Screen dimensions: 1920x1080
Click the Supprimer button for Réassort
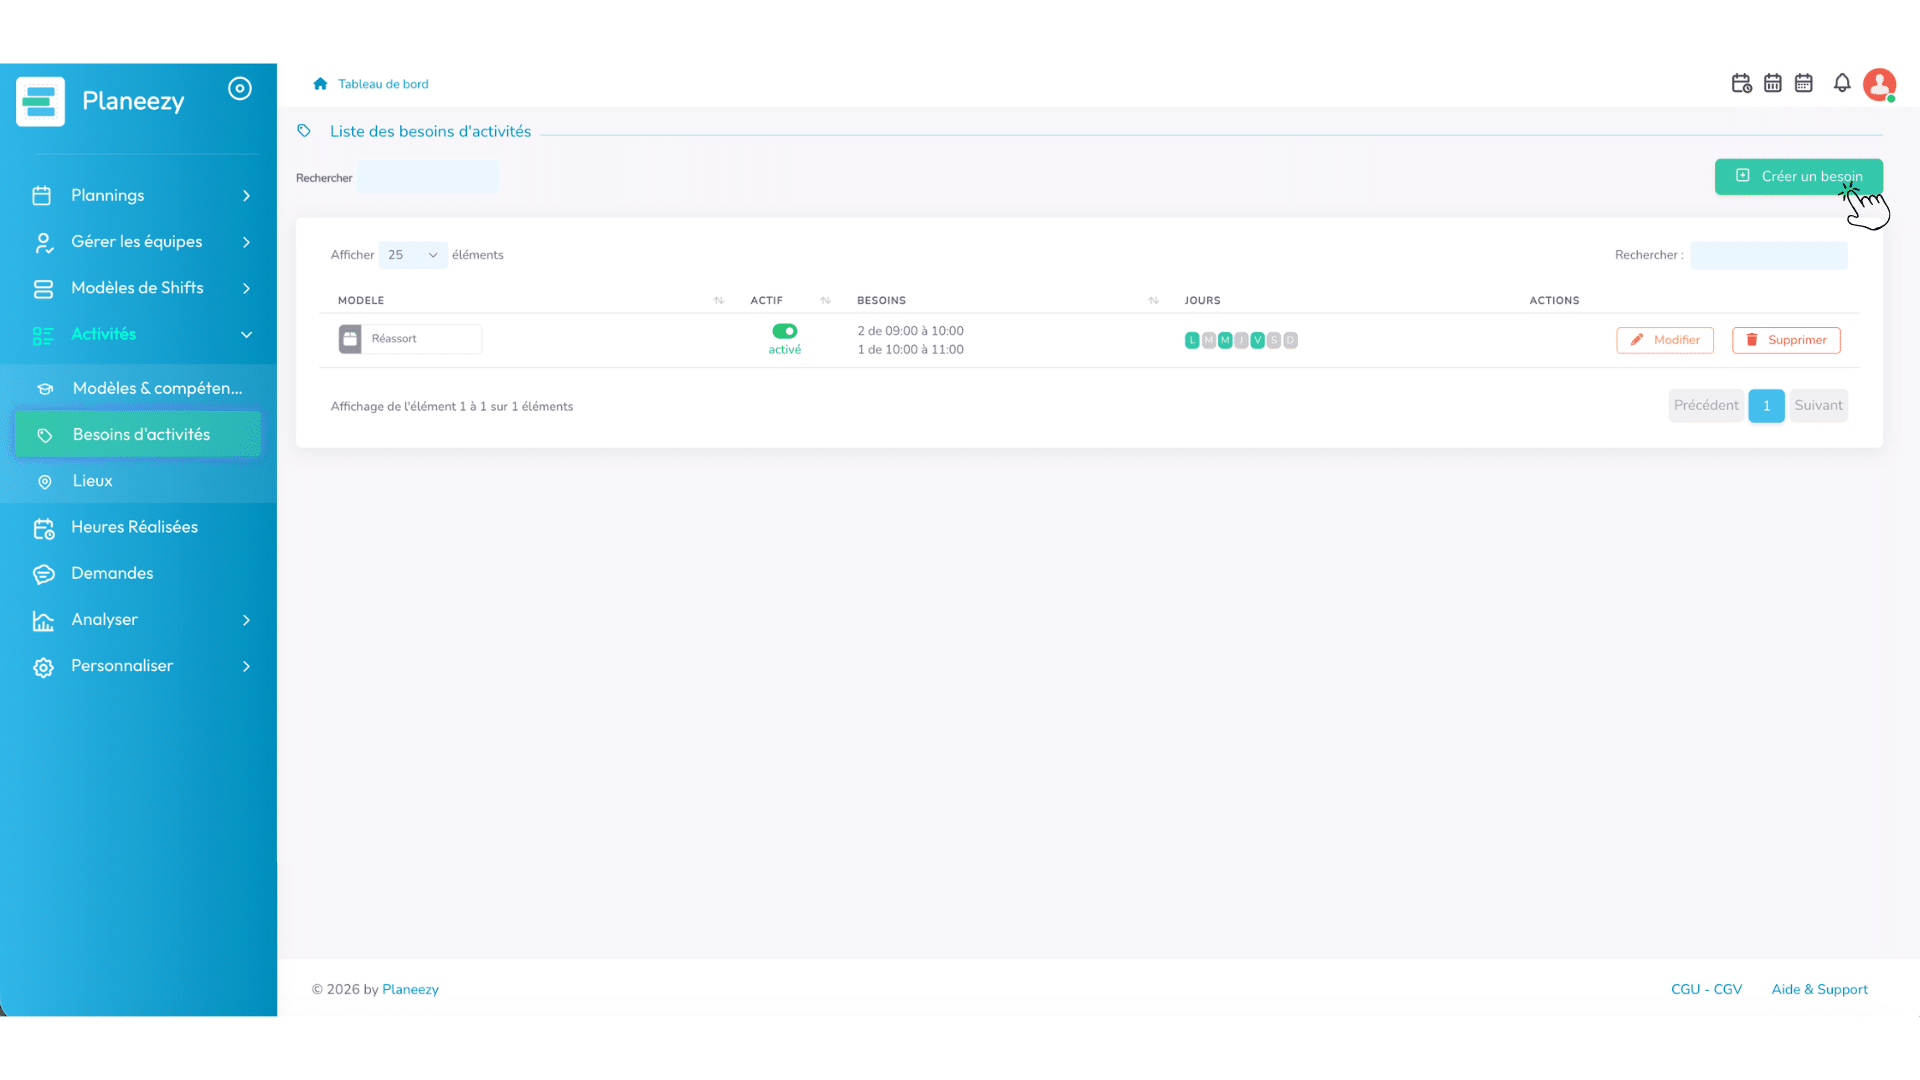[1786, 341]
